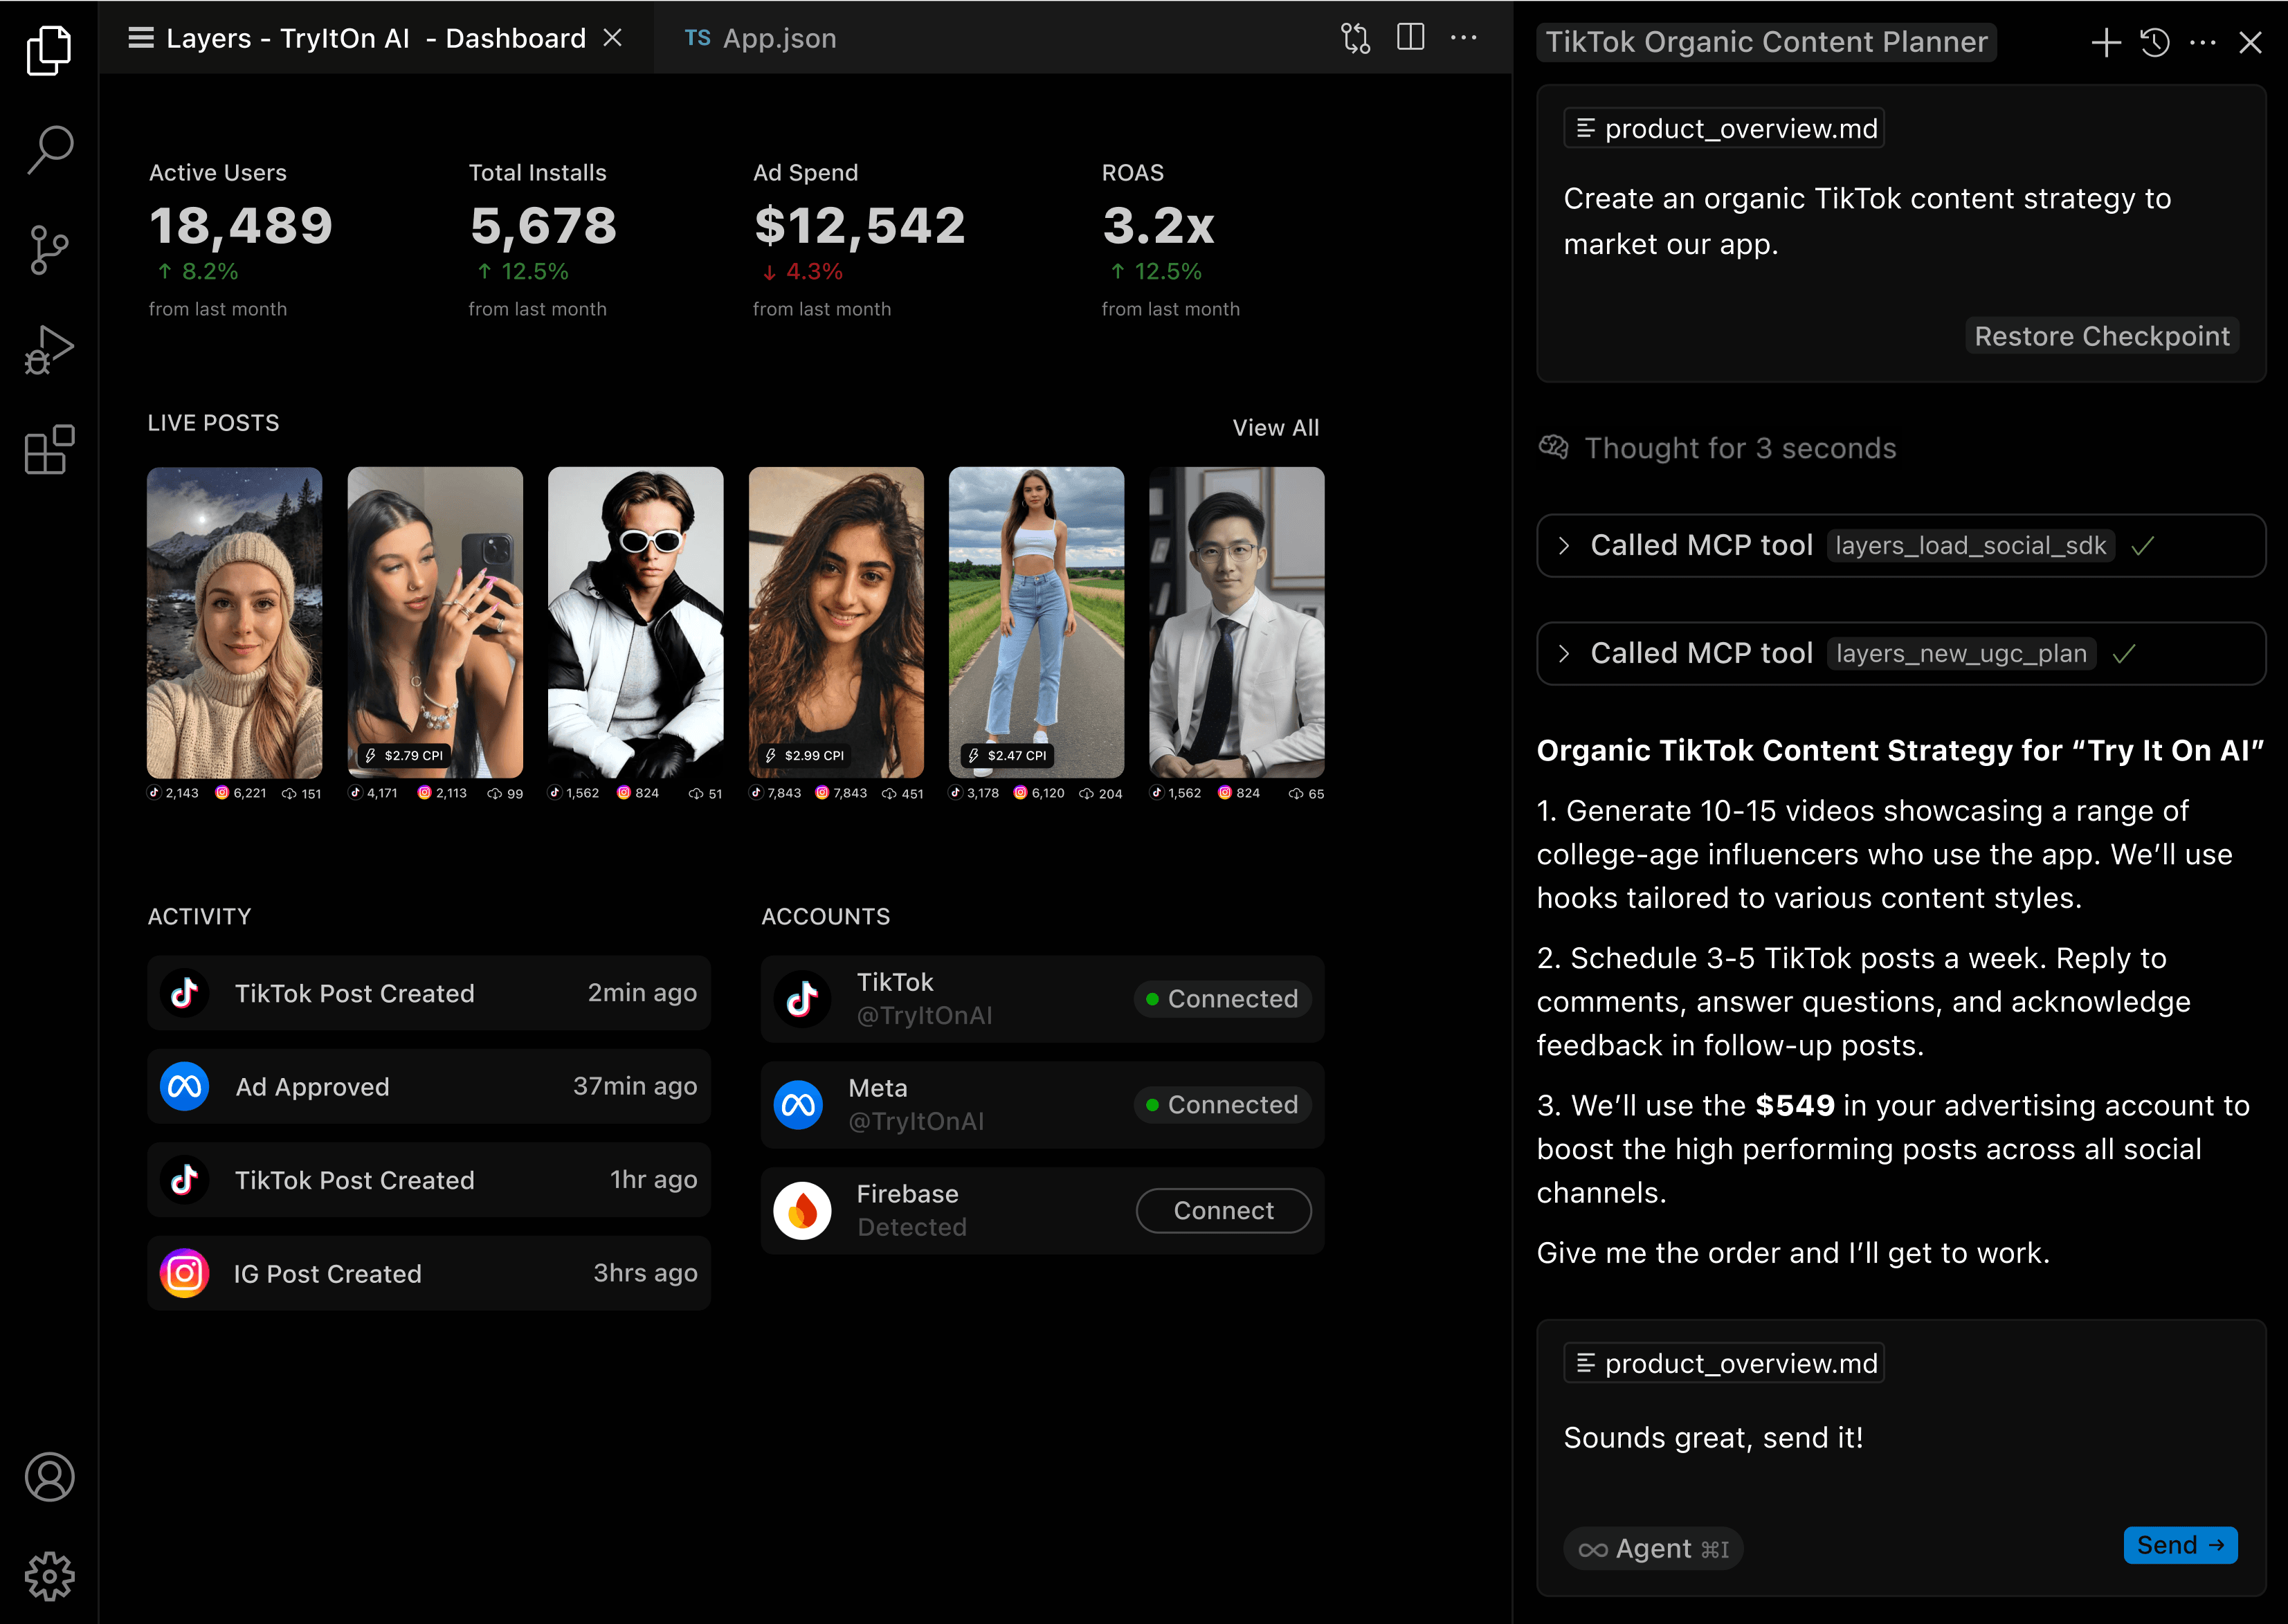
Task: Close the Layers Dashboard tab
Action: tap(613, 38)
